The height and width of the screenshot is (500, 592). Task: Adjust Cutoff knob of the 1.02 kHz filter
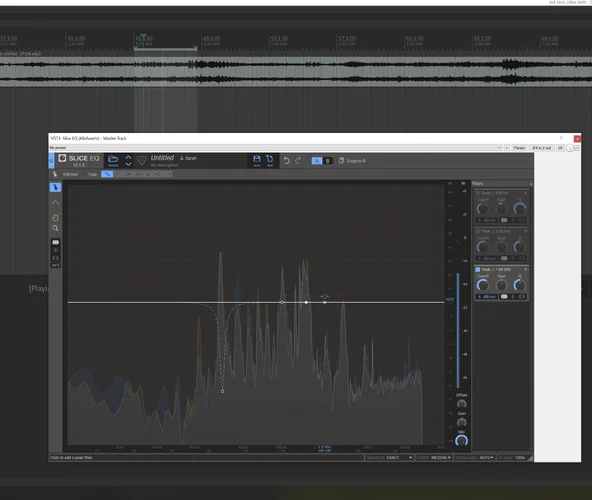tap(483, 247)
